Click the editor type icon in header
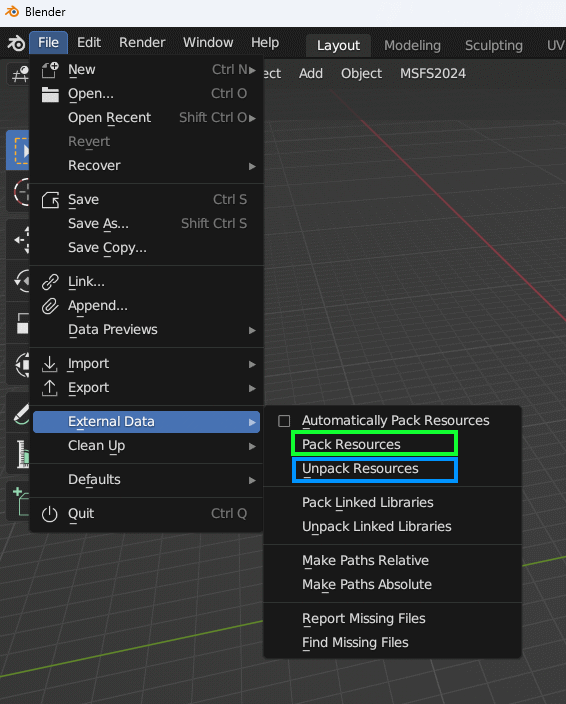566x704 pixels. [19, 74]
